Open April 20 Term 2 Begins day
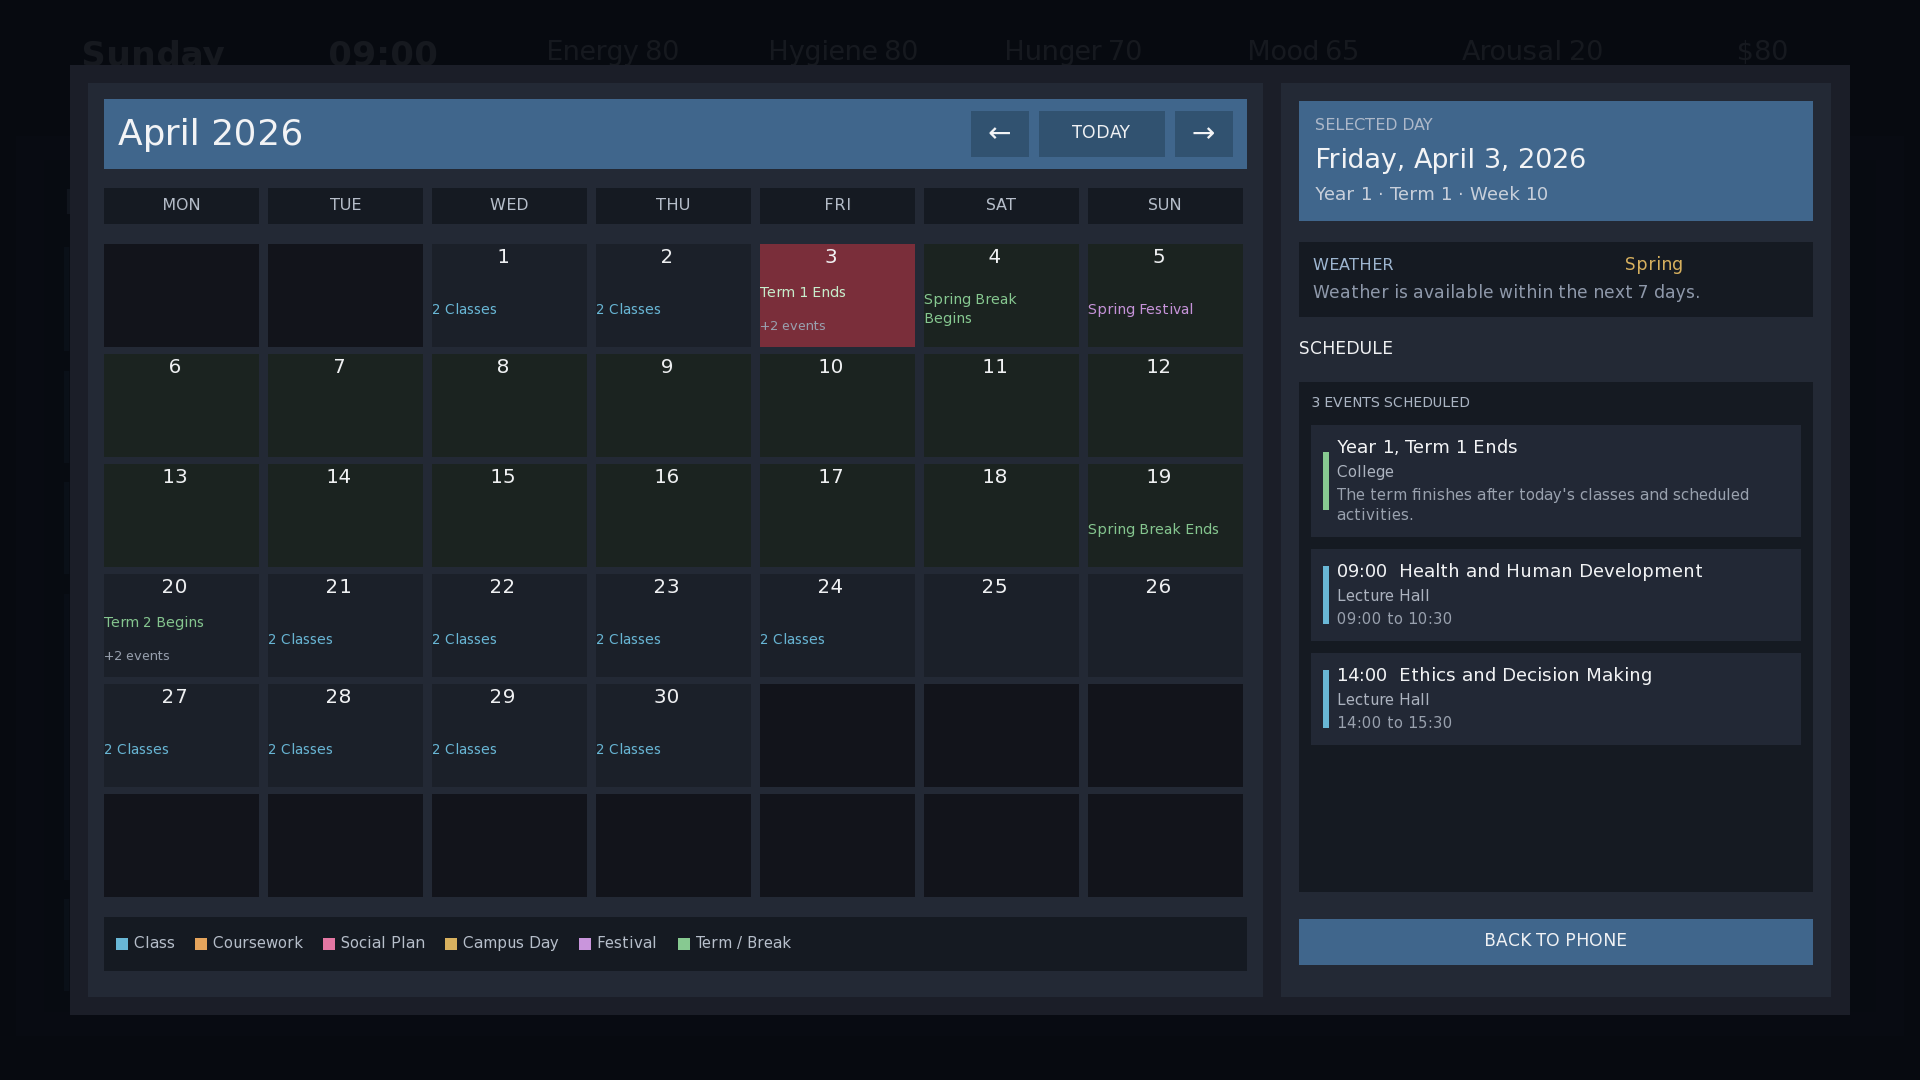Viewport: 1920px width, 1080px height. click(x=181, y=625)
